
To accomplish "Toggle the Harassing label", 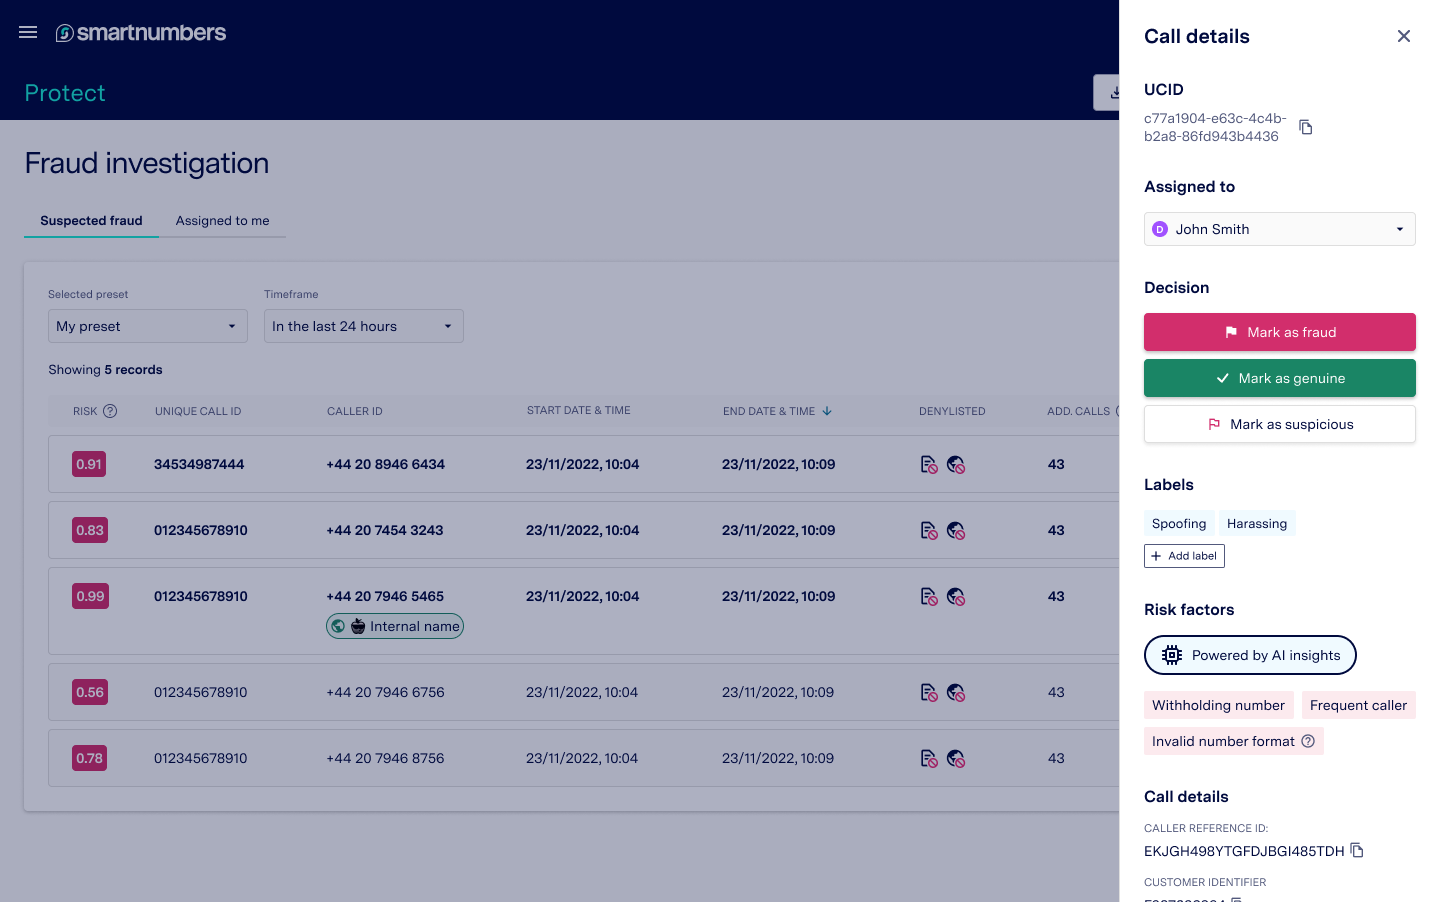I will point(1256,523).
